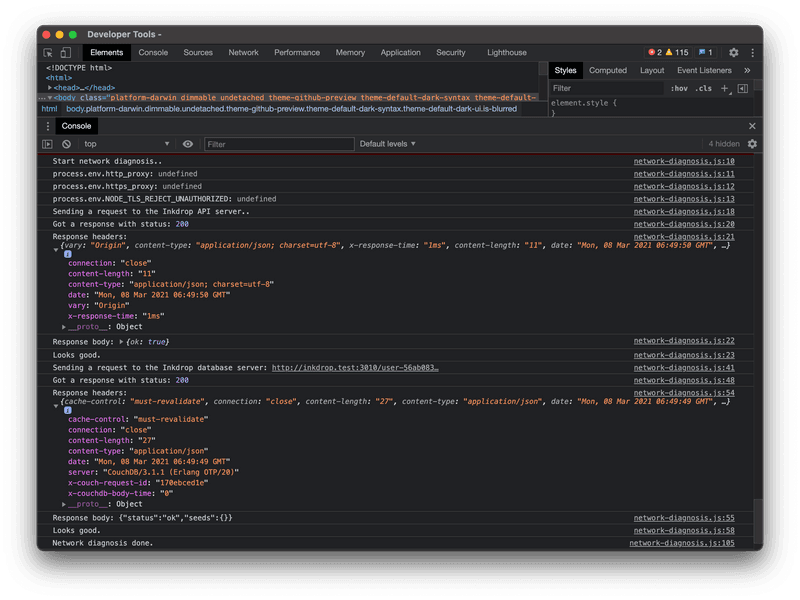Open DevTools settings gear
Image resolution: width=800 pixels, height=600 pixels.
point(733,53)
